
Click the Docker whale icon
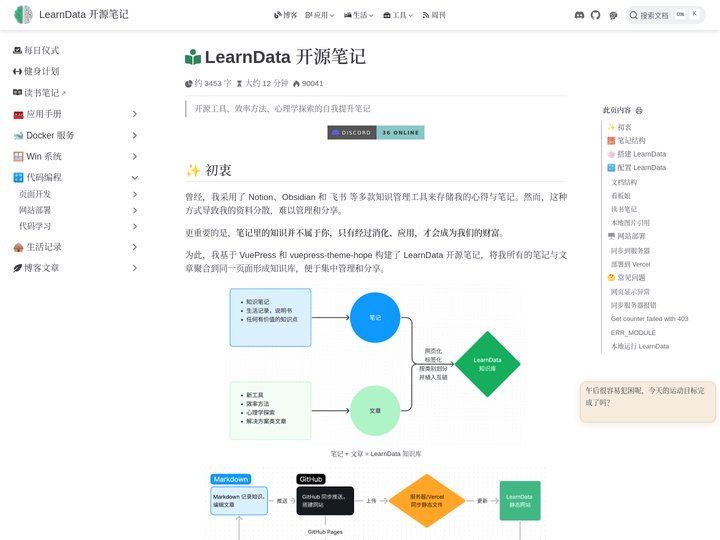[x=18, y=135]
